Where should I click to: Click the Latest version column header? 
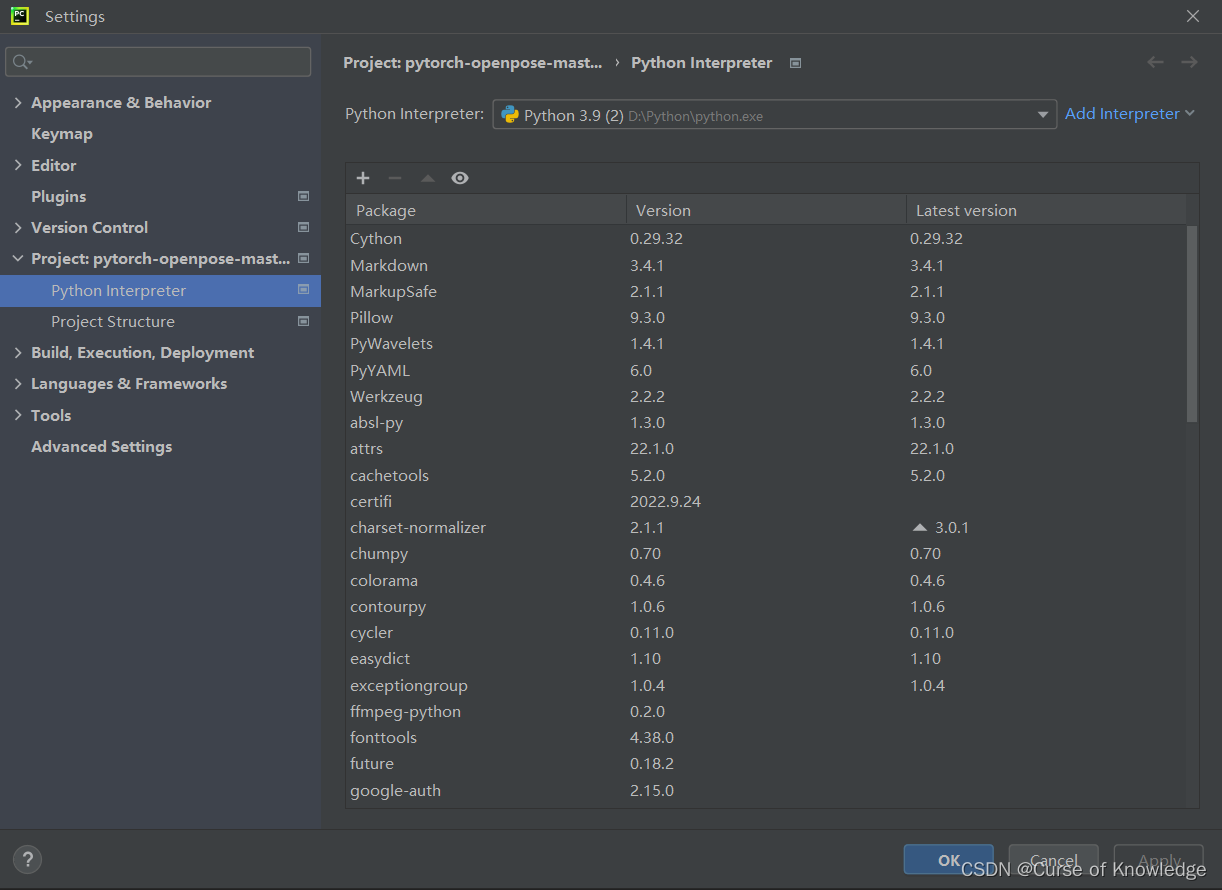(1046, 210)
